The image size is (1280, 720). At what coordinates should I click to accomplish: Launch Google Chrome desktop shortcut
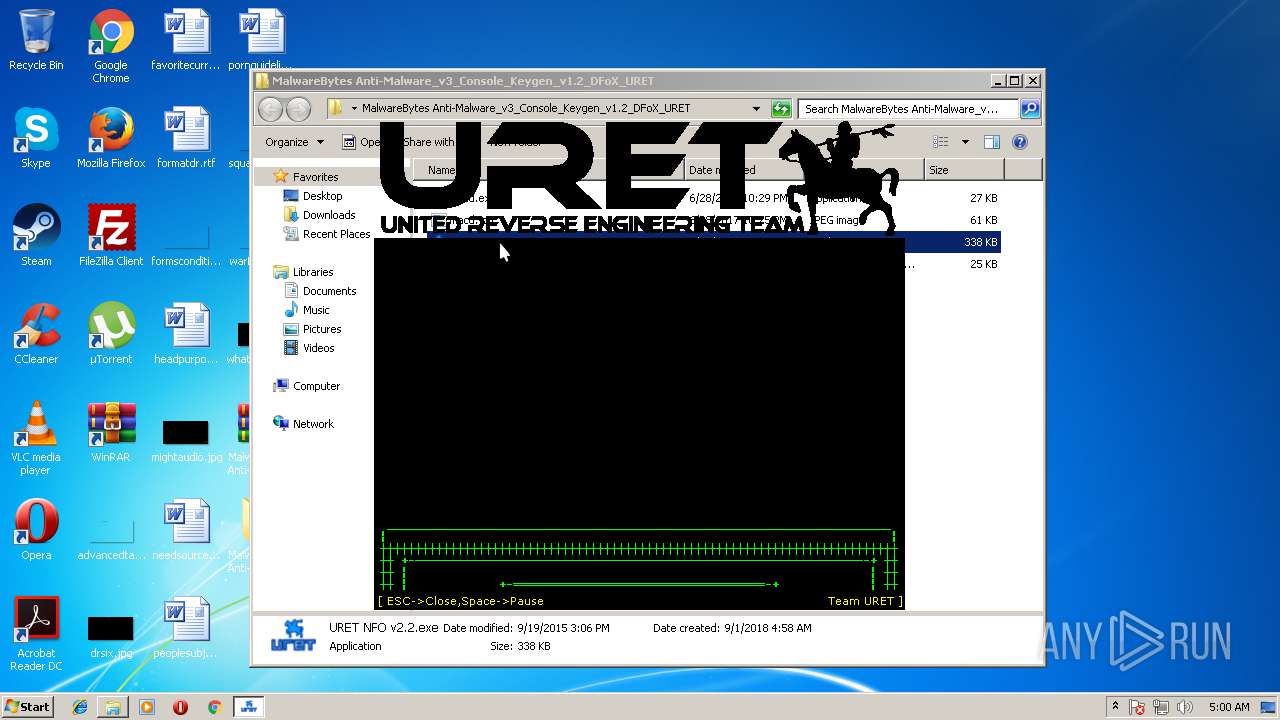pyautogui.click(x=111, y=46)
